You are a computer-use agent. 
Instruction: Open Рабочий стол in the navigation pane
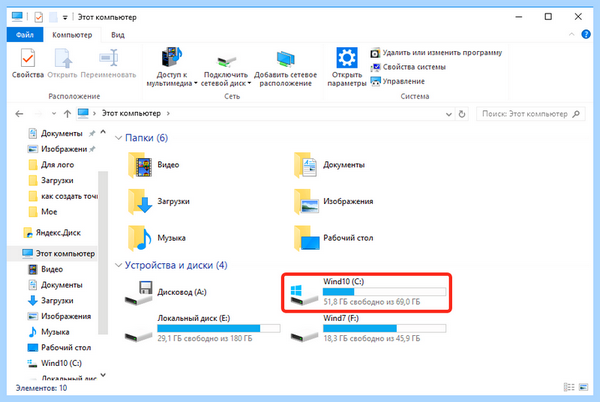pyautogui.click(x=60, y=348)
